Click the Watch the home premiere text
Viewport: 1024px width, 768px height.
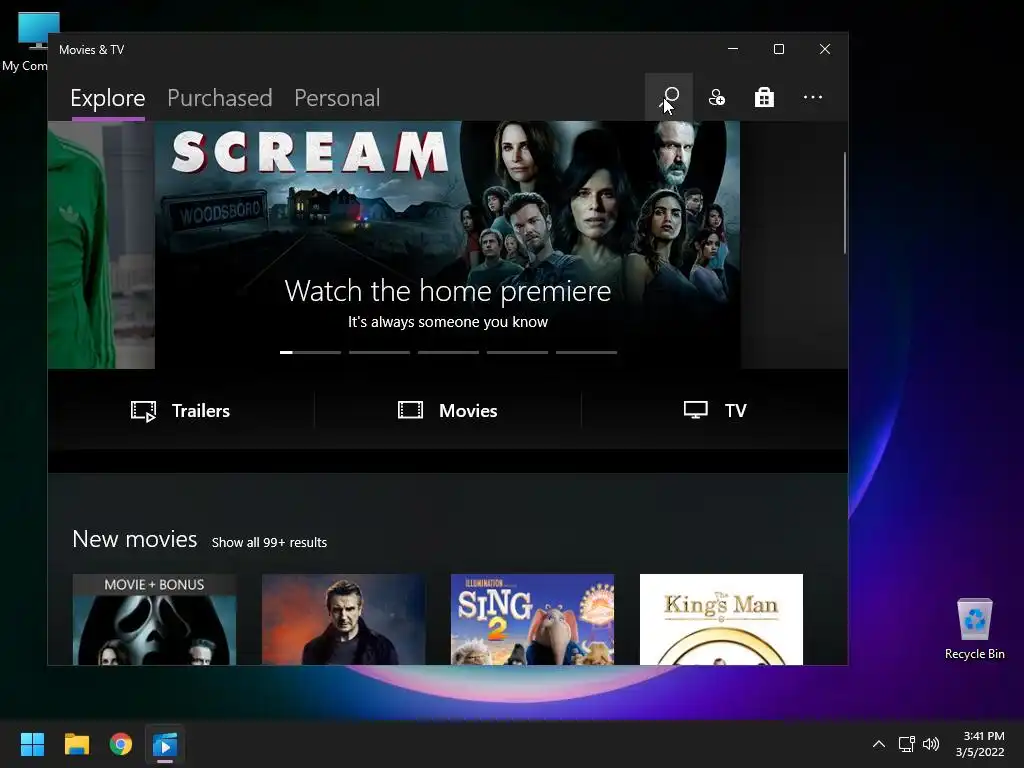(448, 291)
